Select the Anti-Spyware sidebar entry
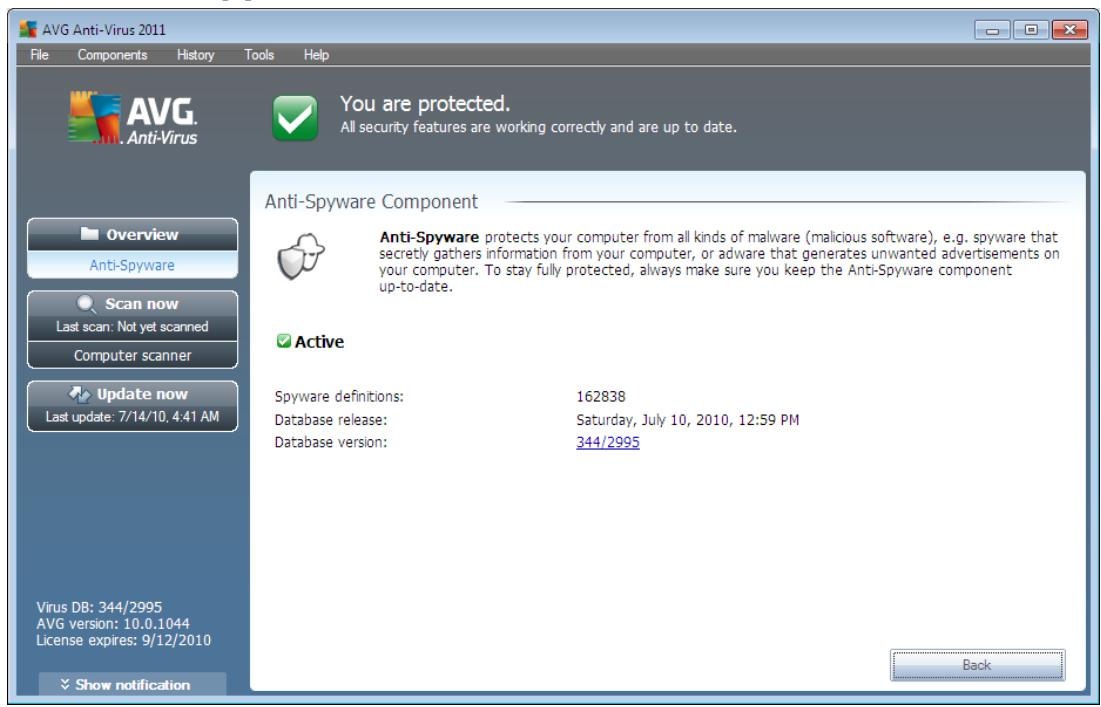The height and width of the screenshot is (707, 1101). [x=132, y=265]
